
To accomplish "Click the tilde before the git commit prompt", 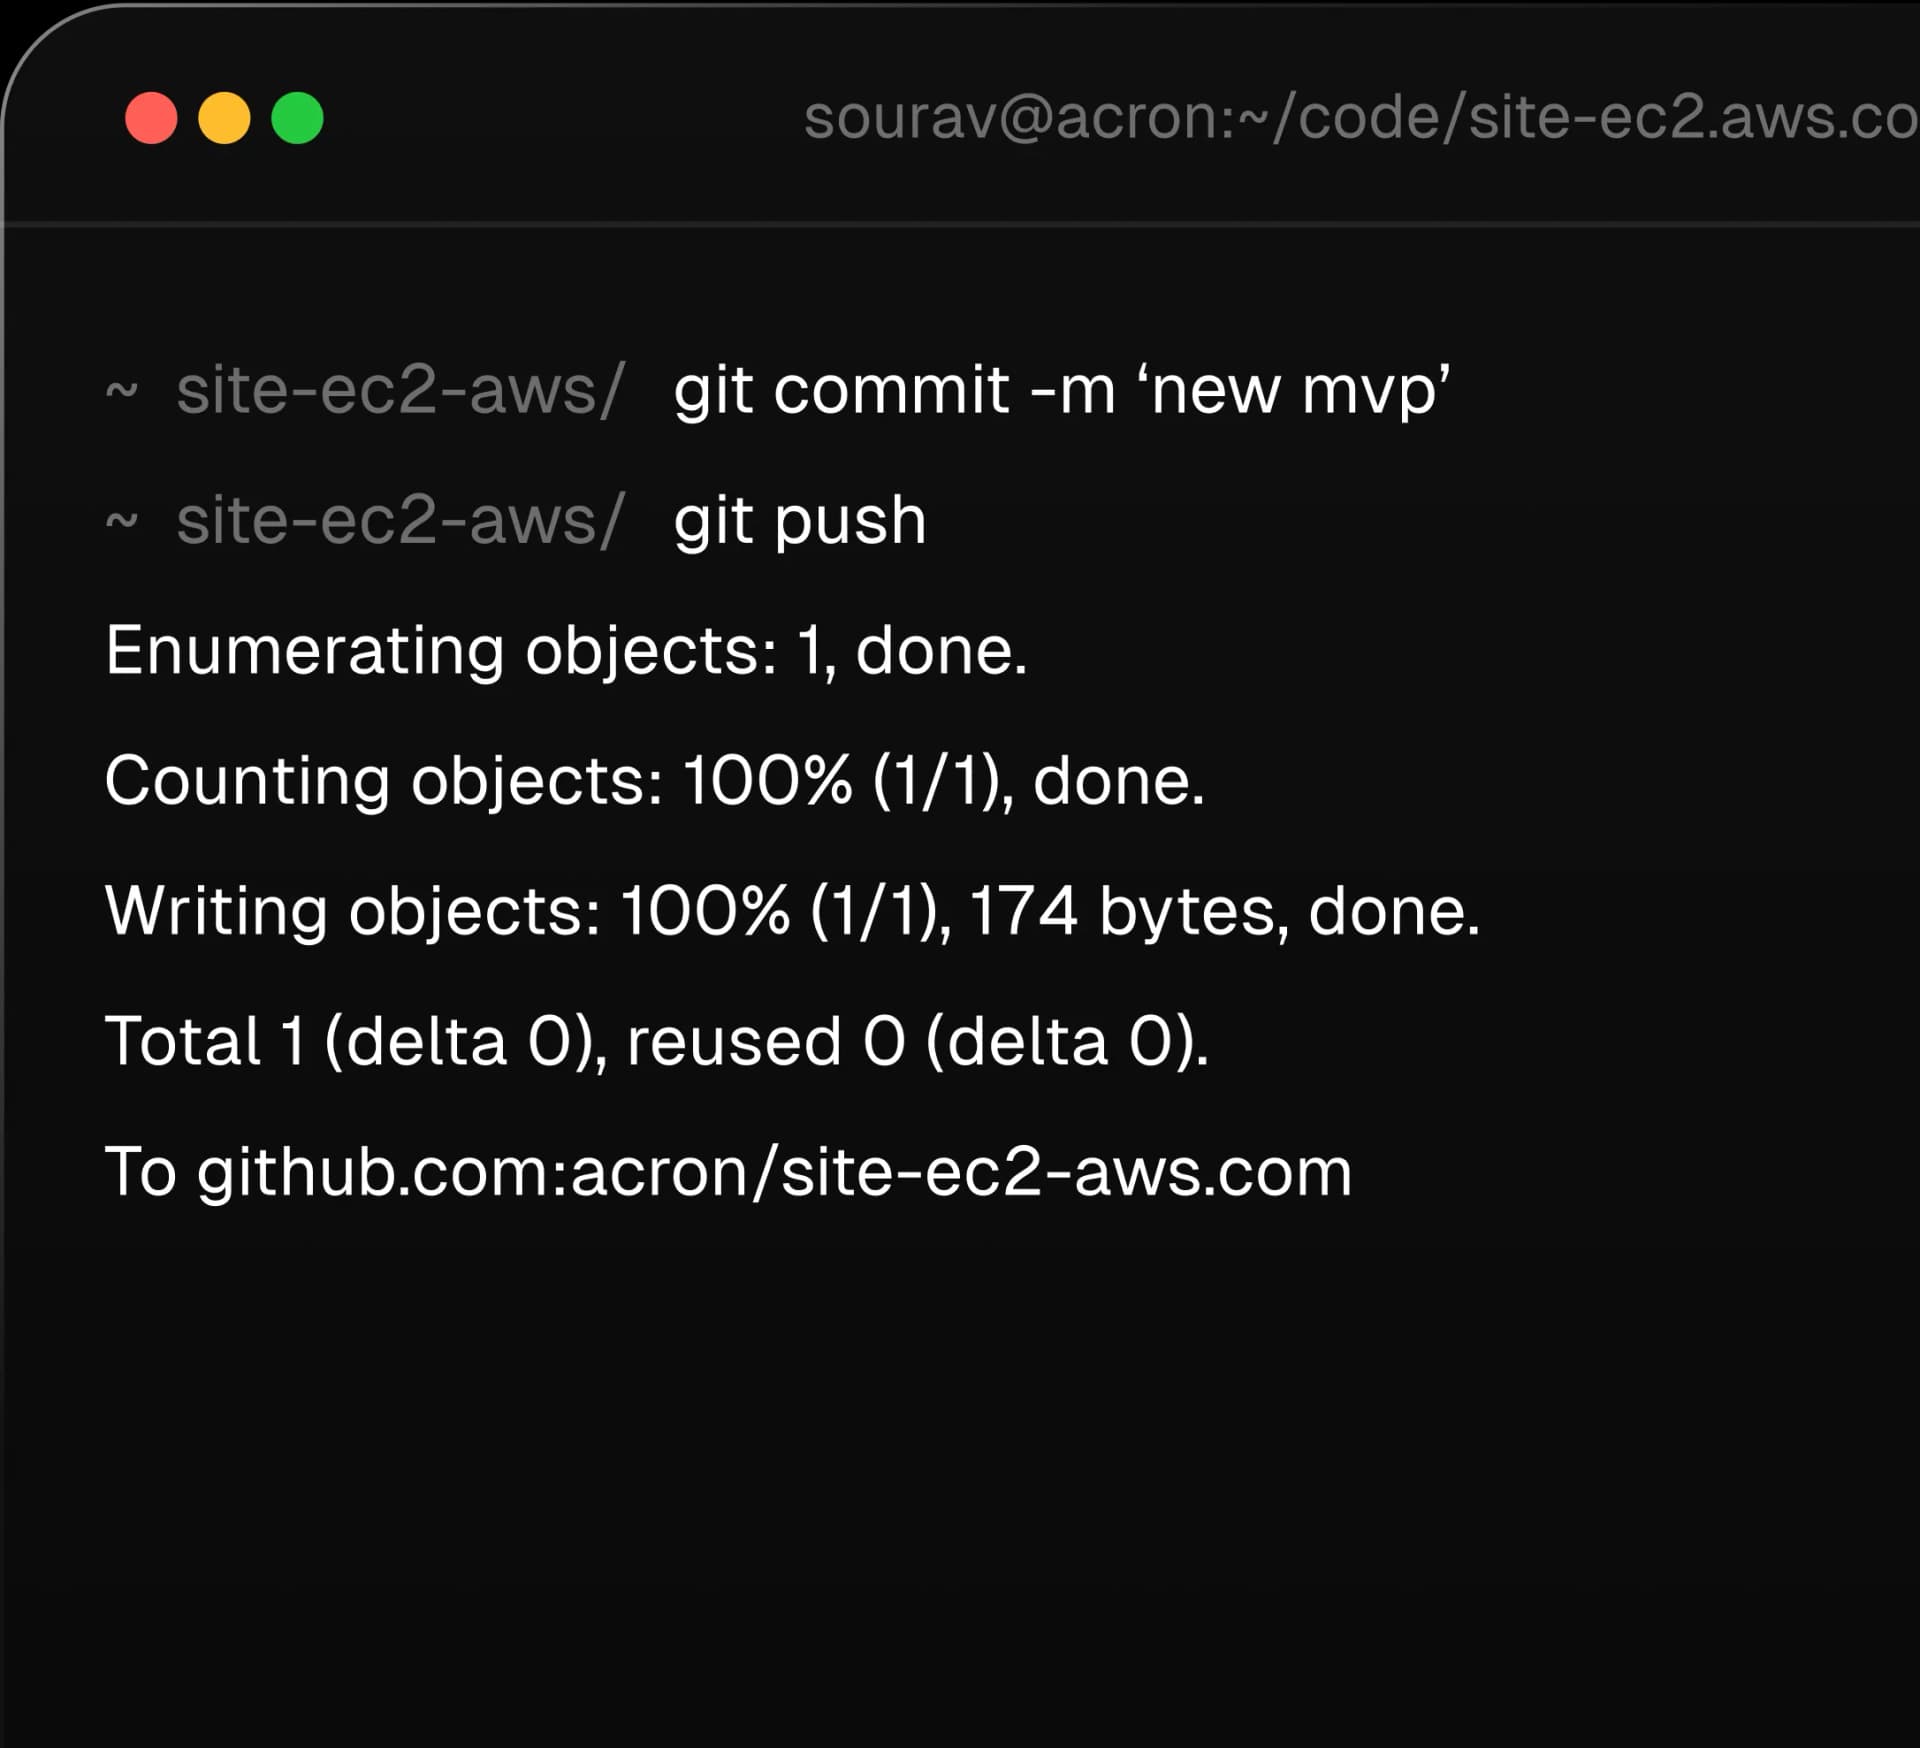I will 121,388.
